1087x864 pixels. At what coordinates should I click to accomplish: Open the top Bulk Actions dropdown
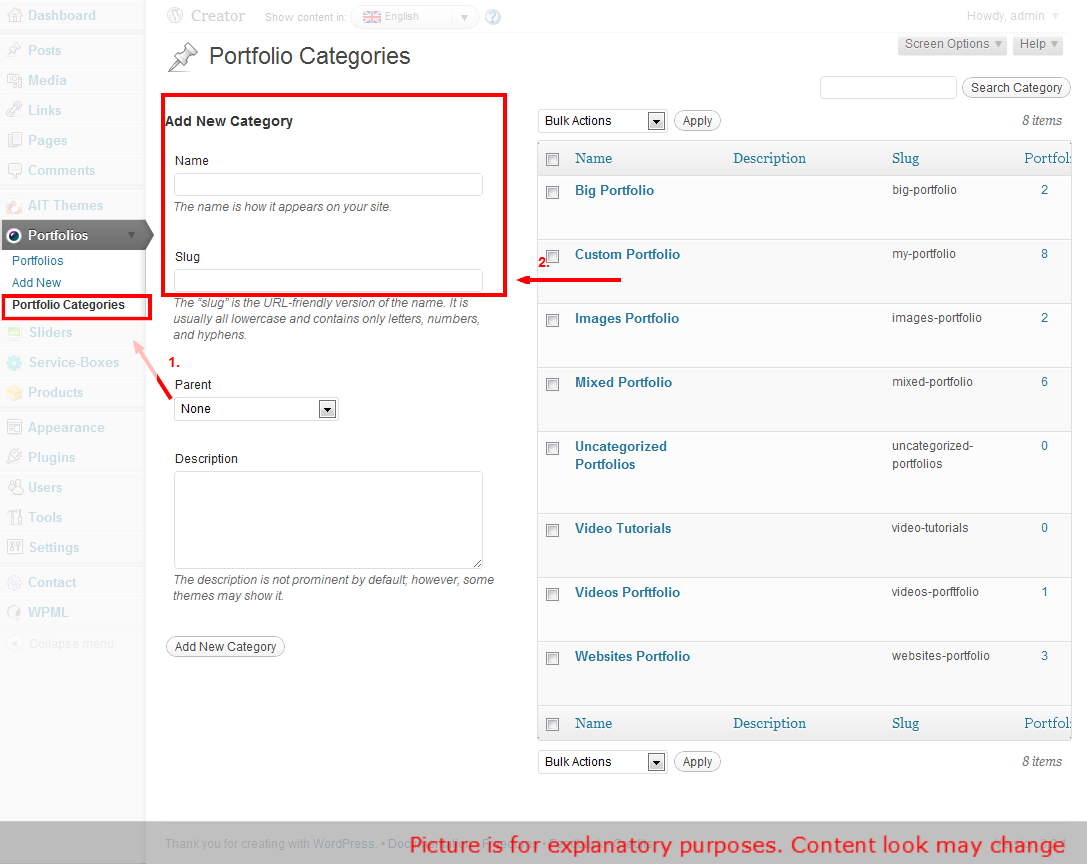click(x=602, y=121)
